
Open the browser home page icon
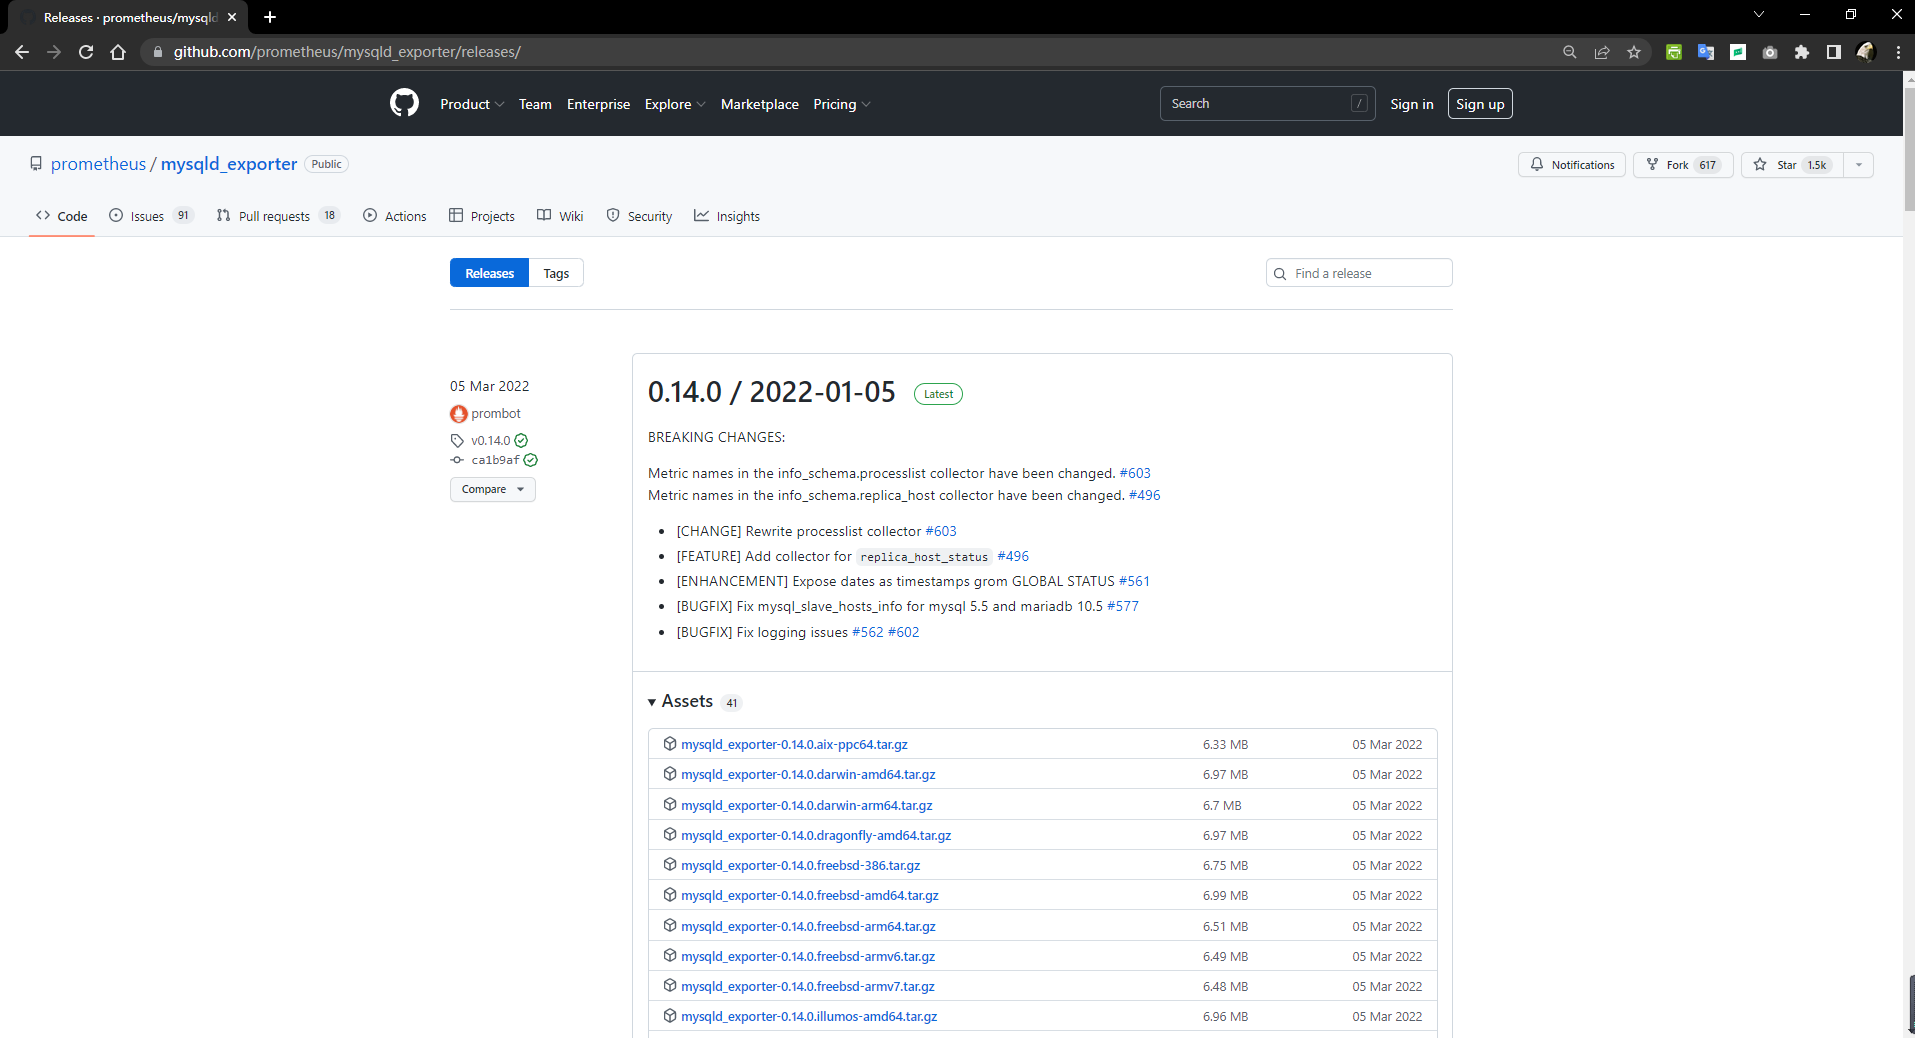118,52
